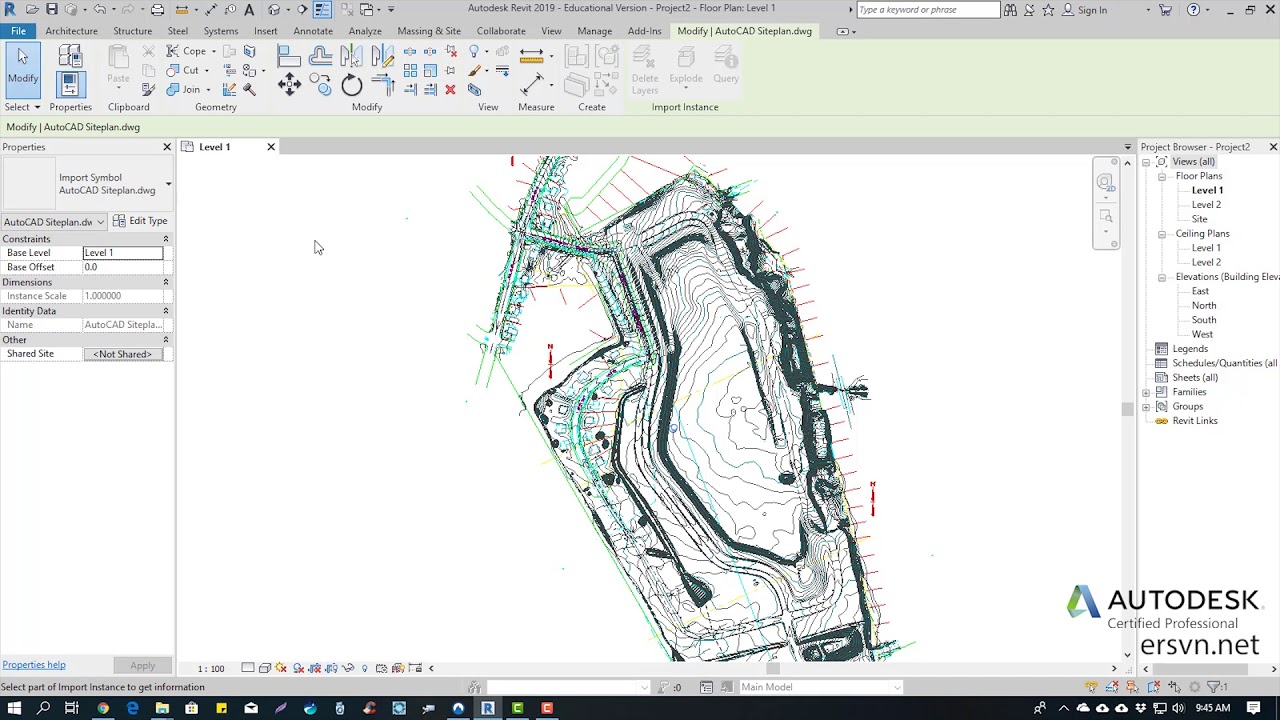Toggle Shadows in the view control bar
The height and width of the screenshot is (720, 1280).
[x=298, y=668]
